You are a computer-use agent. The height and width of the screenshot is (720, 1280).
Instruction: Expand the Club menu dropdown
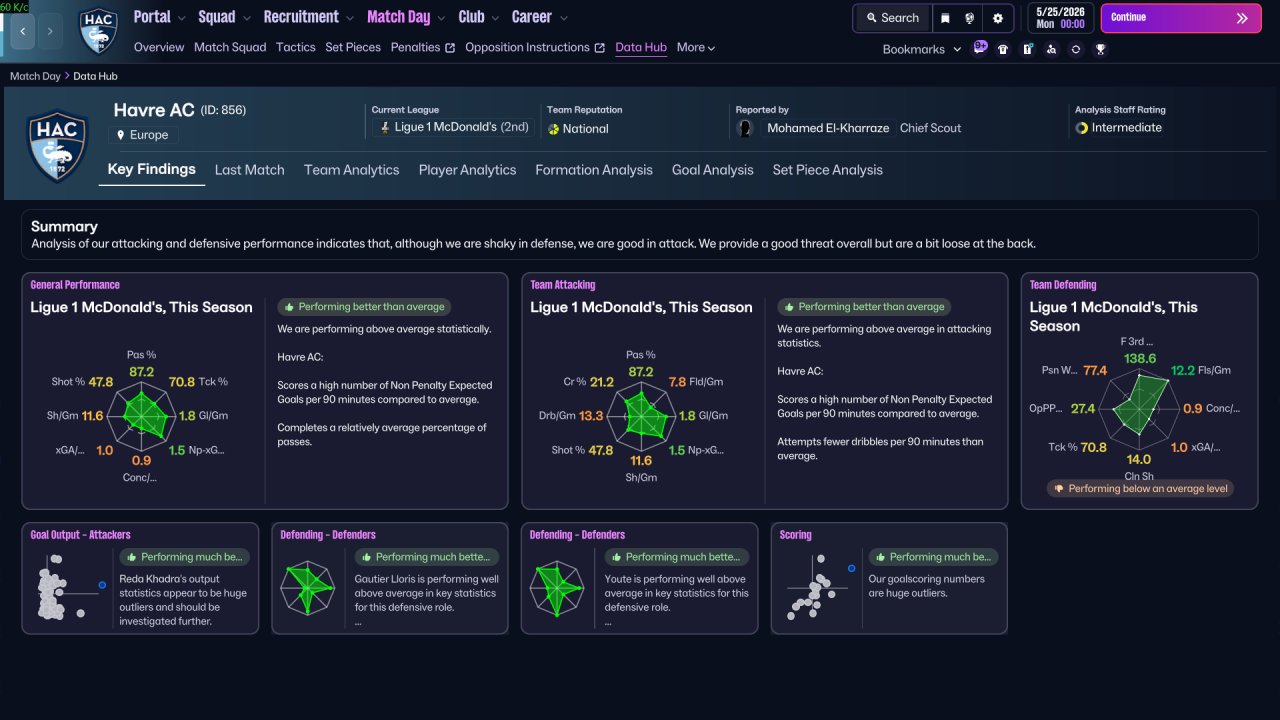point(494,17)
